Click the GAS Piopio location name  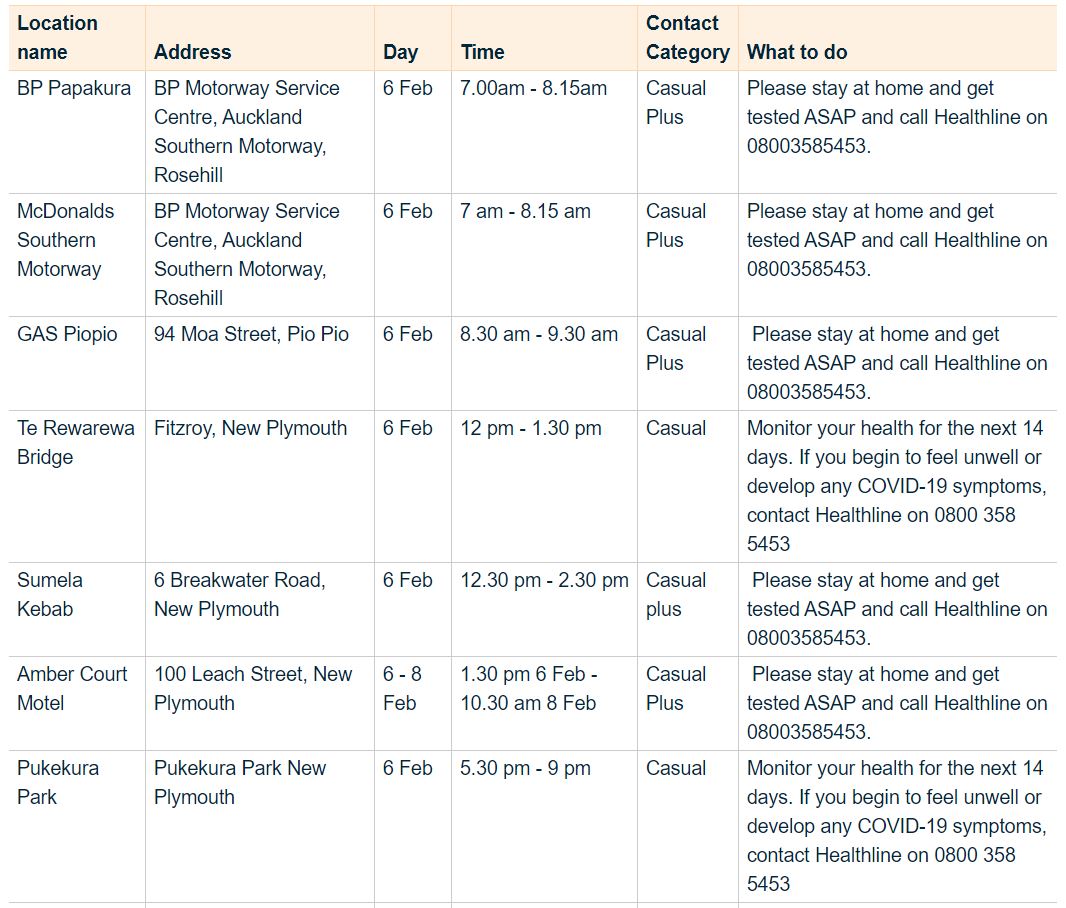click(x=67, y=334)
